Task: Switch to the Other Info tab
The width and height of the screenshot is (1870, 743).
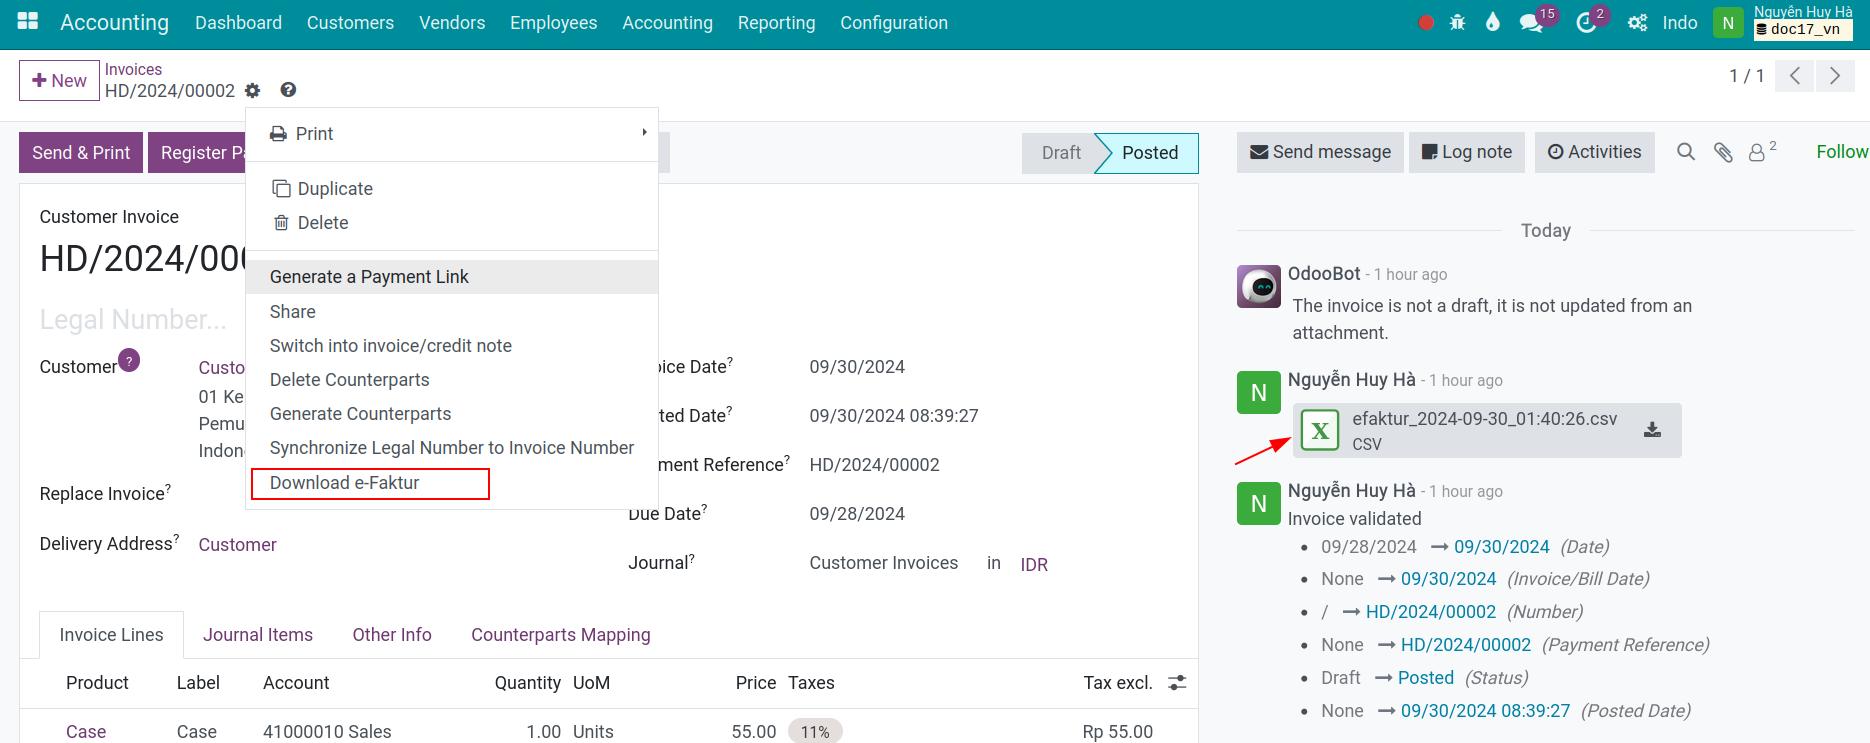Action: [392, 635]
